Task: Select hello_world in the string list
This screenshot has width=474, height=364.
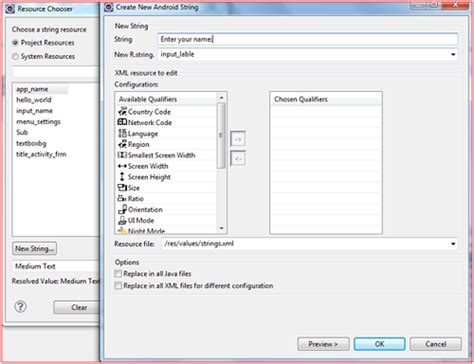Action: [34, 100]
